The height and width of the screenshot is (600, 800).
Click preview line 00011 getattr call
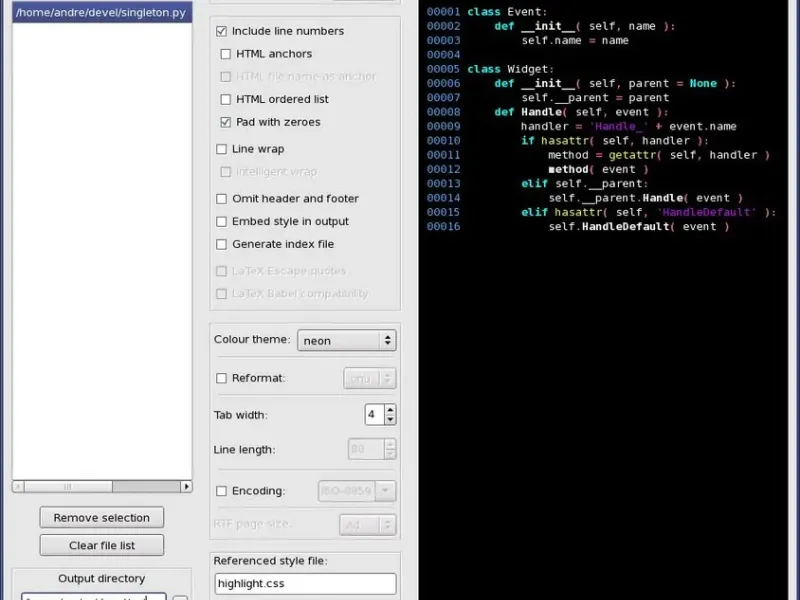point(598,155)
